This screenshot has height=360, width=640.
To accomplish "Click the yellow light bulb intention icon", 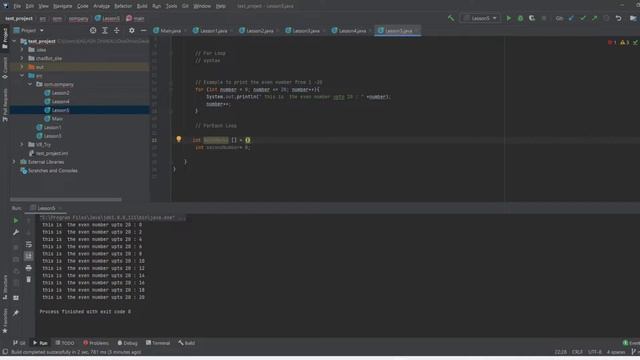I will click(x=178, y=139).
